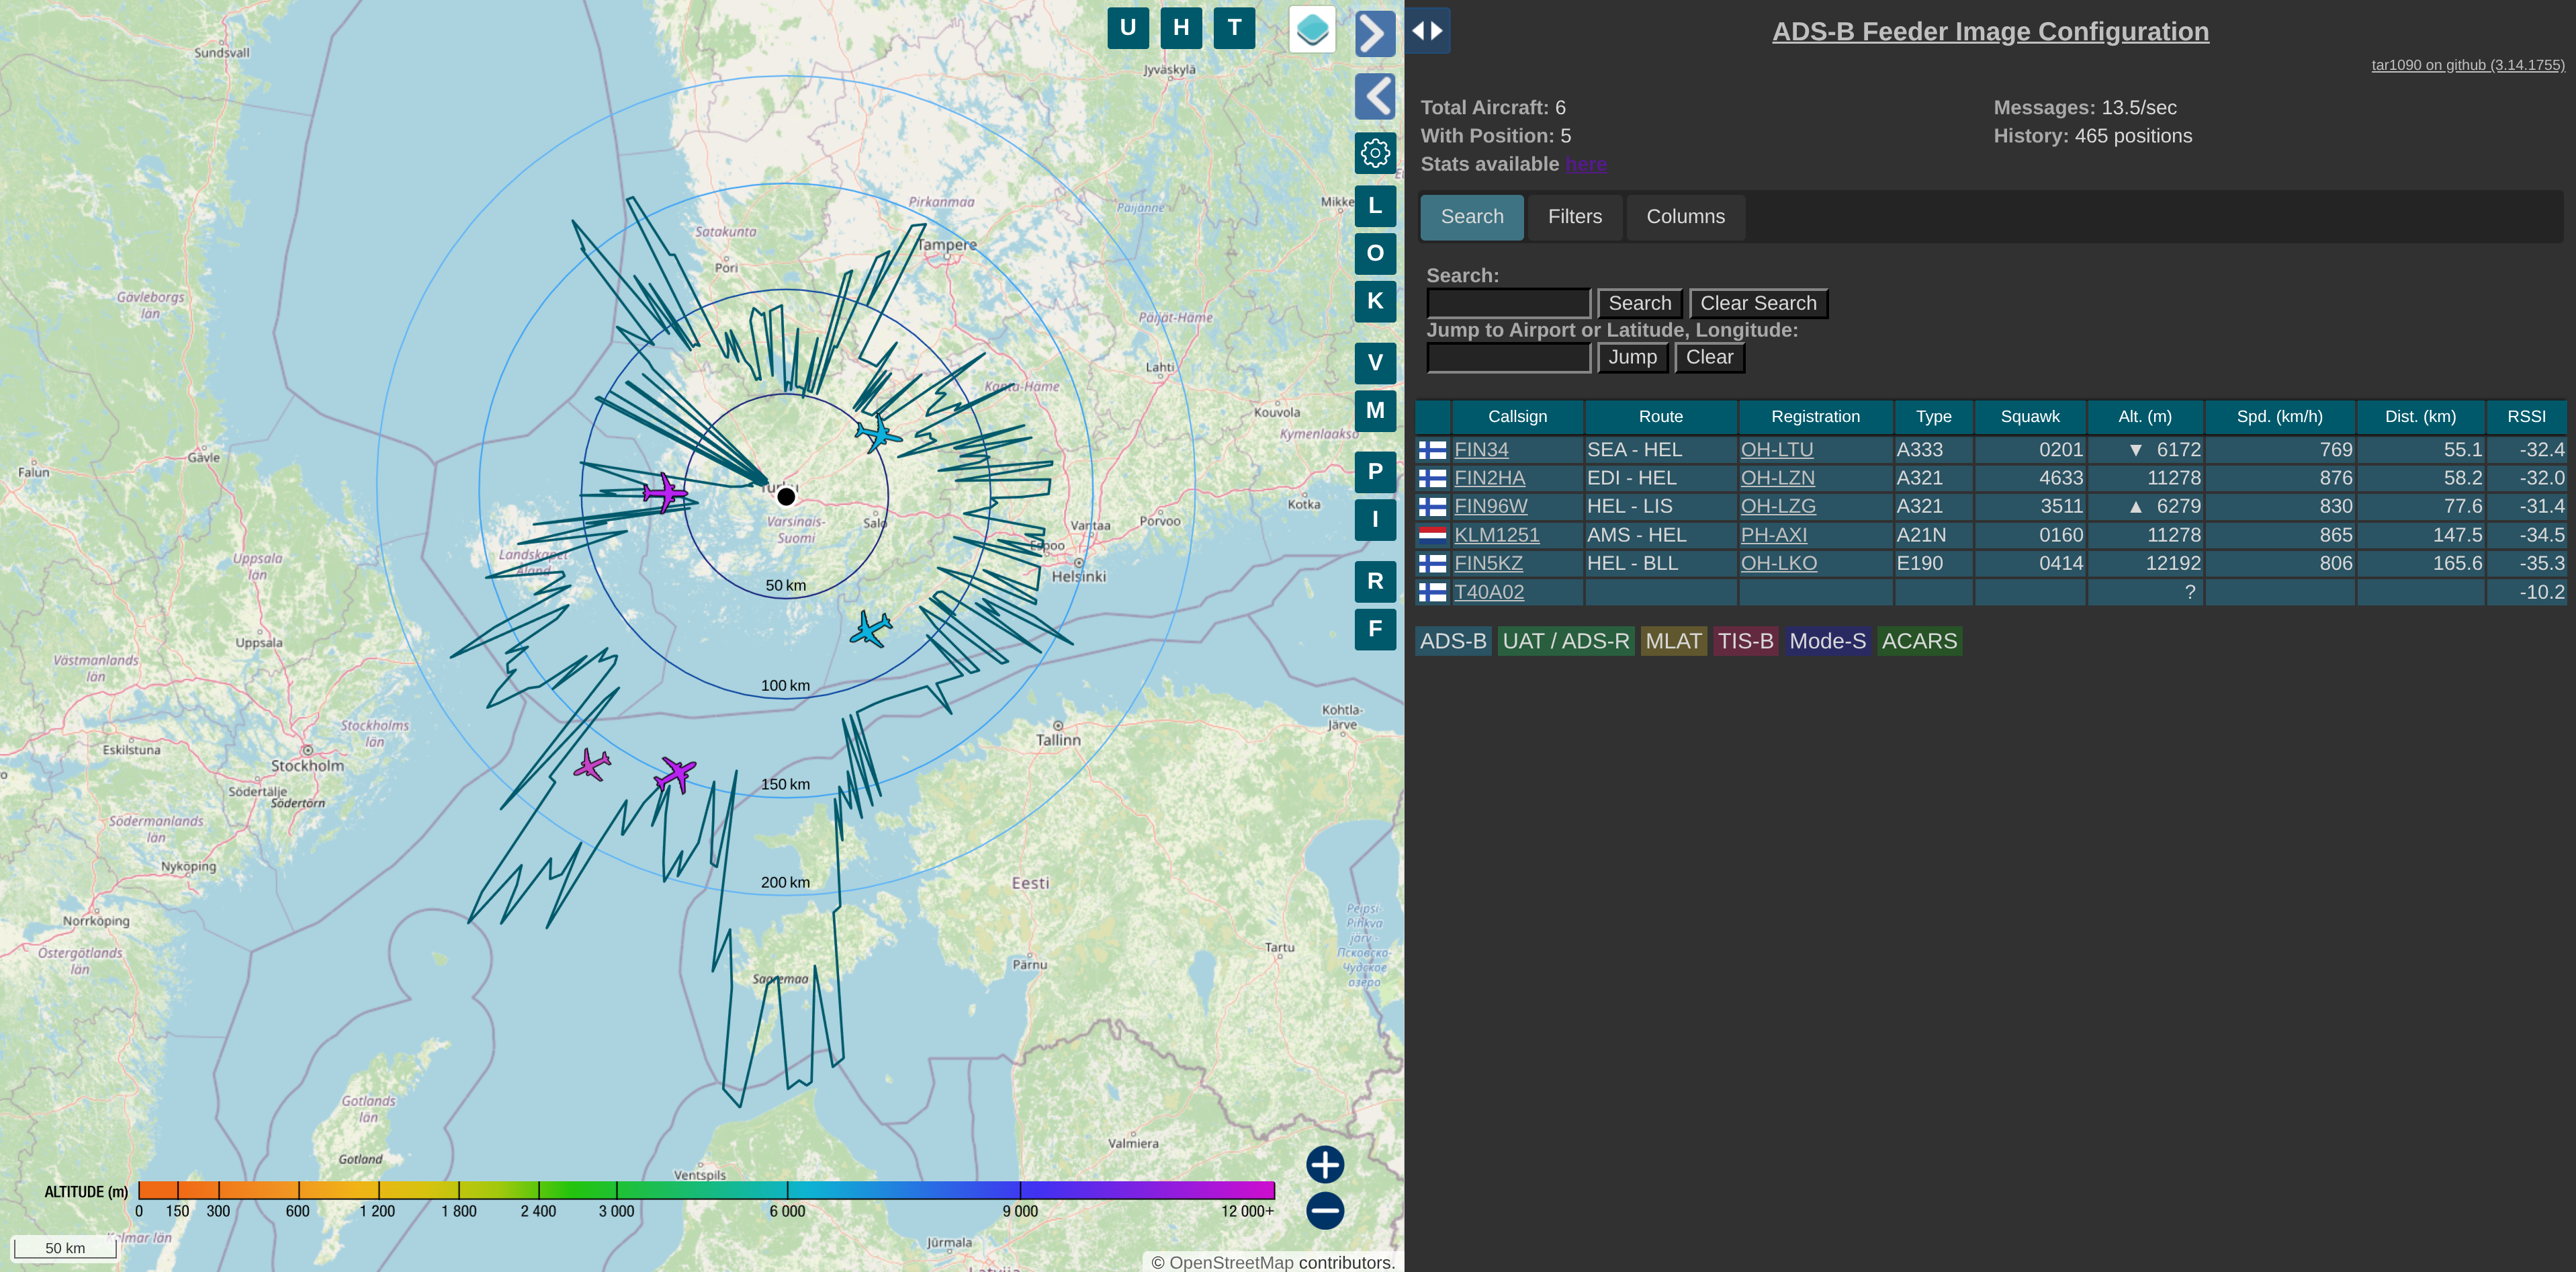Toggle the sidebar width with the double-arrow button
This screenshot has height=1272, width=2576.
[1427, 30]
